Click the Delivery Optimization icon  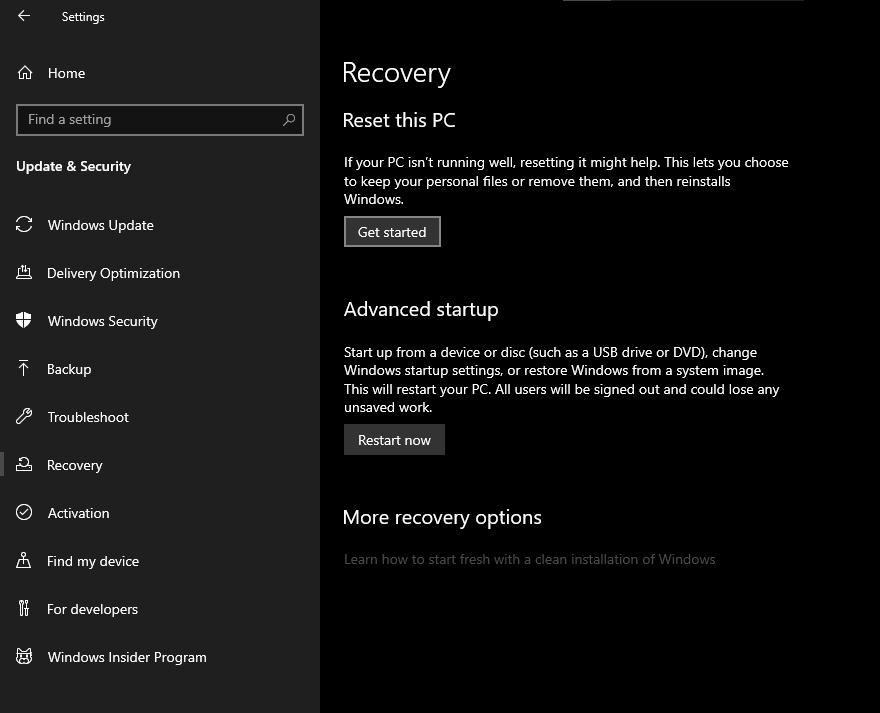point(24,273)
